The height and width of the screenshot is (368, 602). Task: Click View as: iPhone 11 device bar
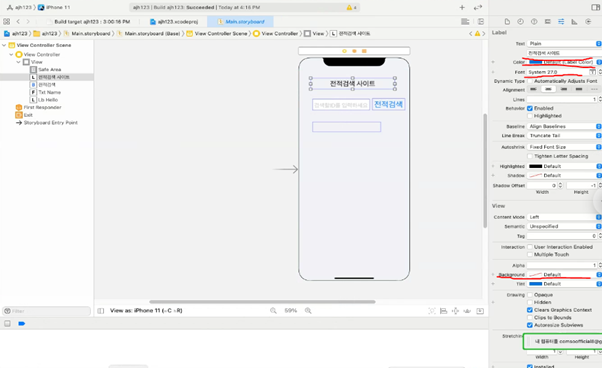[146, 311]
